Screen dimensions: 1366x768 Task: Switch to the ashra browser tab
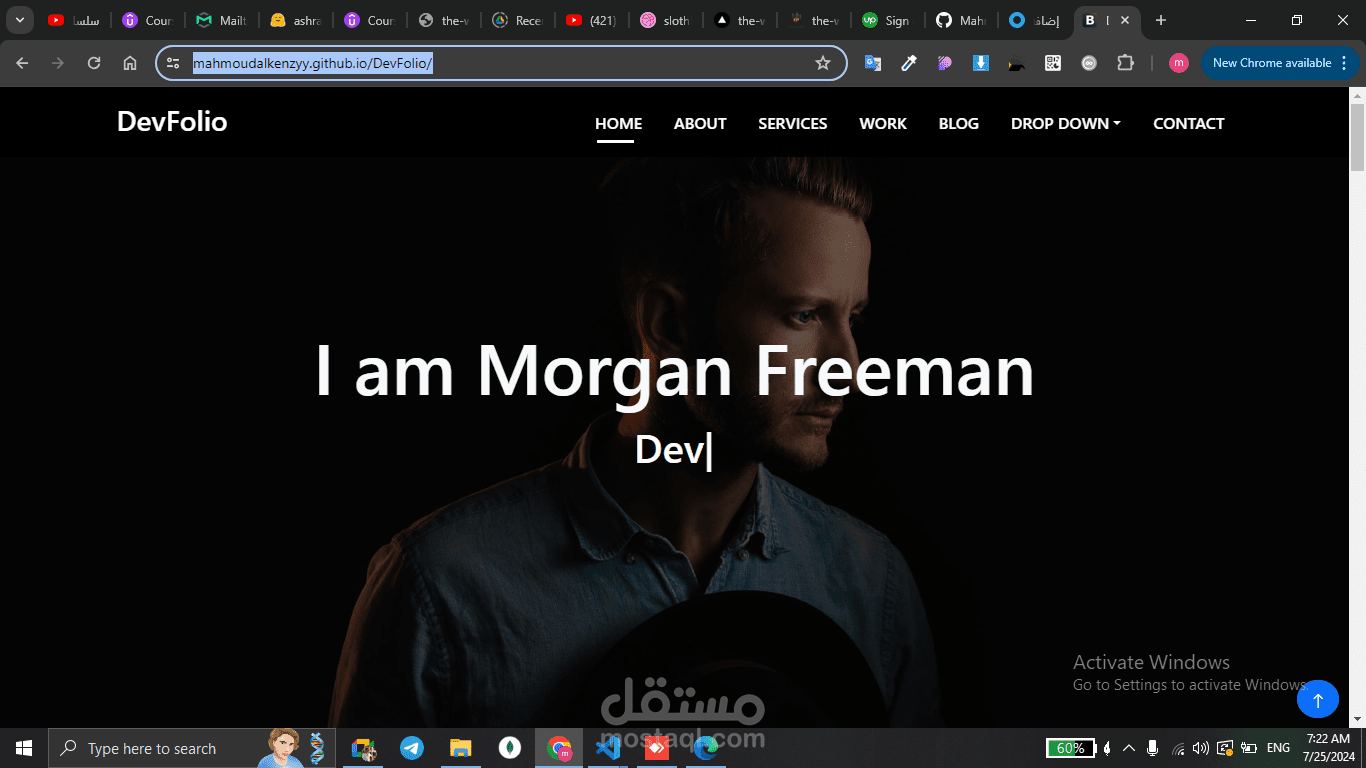tap(295, 20)
